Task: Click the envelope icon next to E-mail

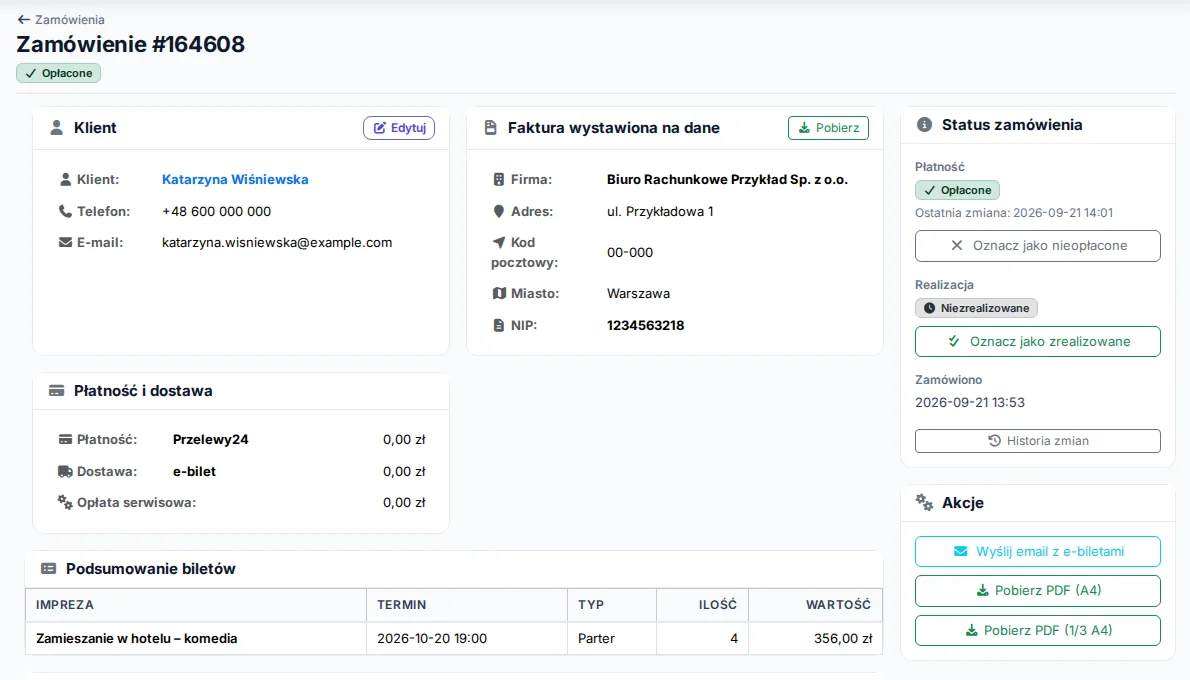Action: tap(65, 243)
